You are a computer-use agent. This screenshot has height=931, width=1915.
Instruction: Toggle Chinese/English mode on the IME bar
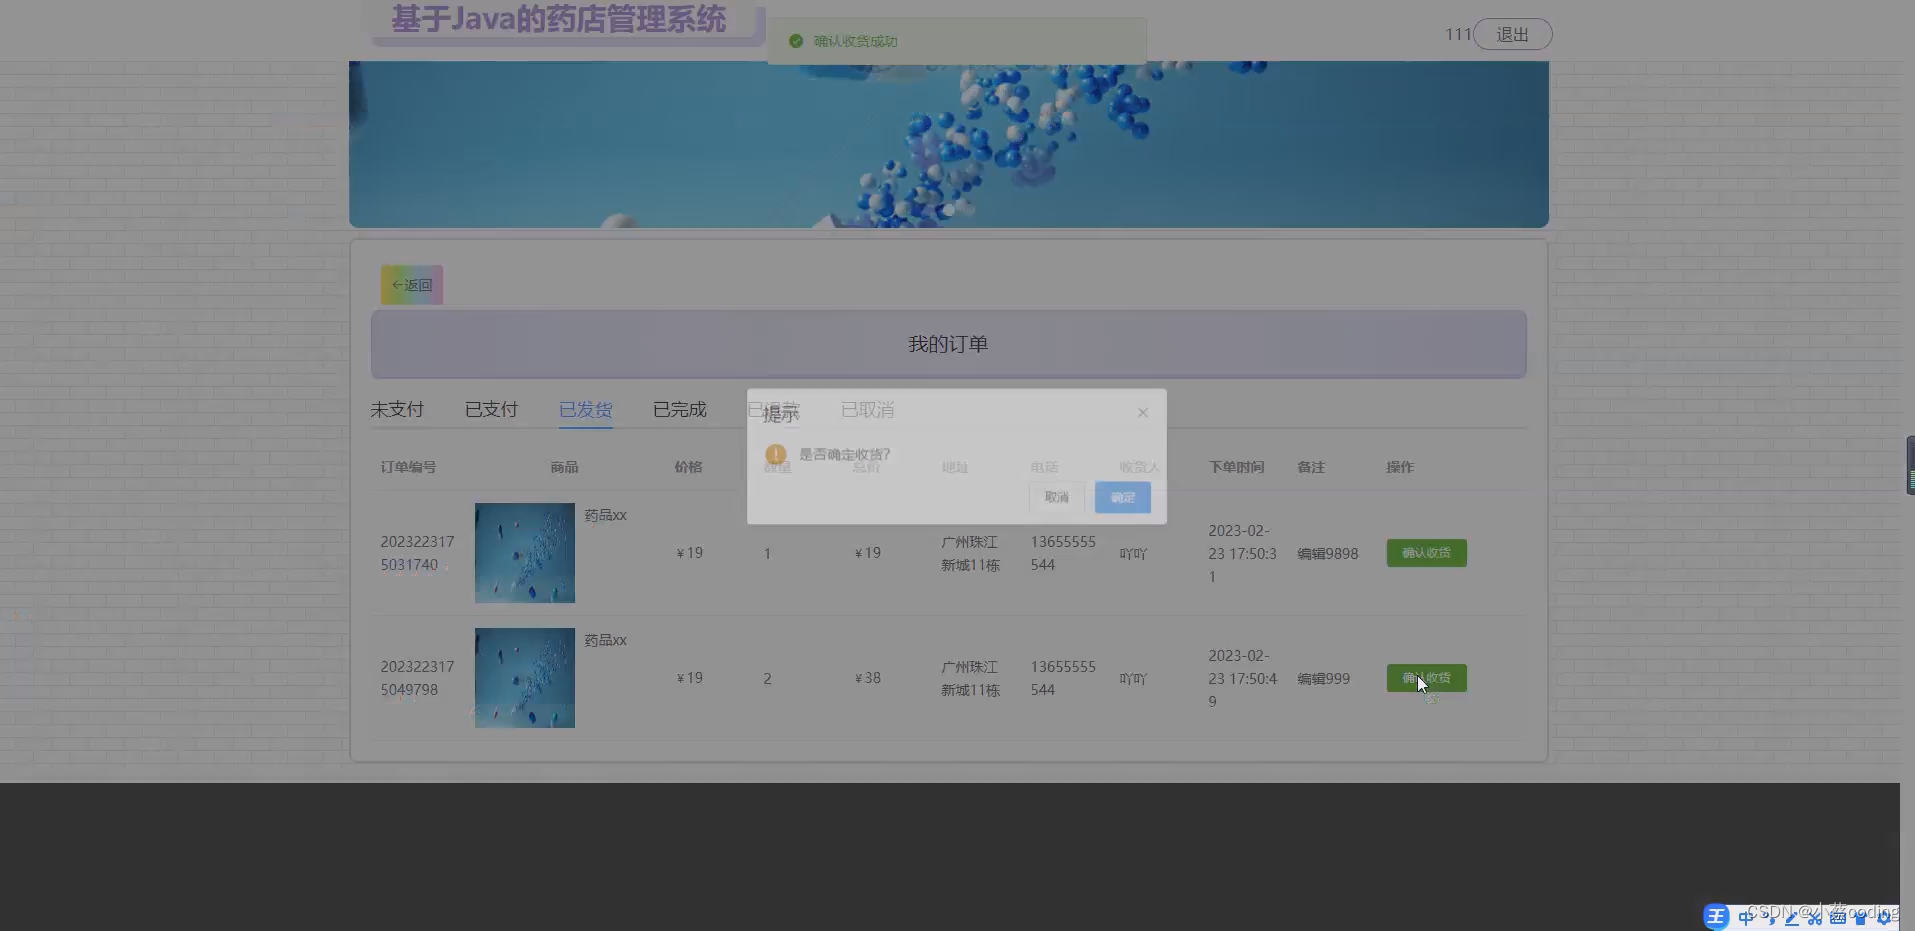[1745, 917]
